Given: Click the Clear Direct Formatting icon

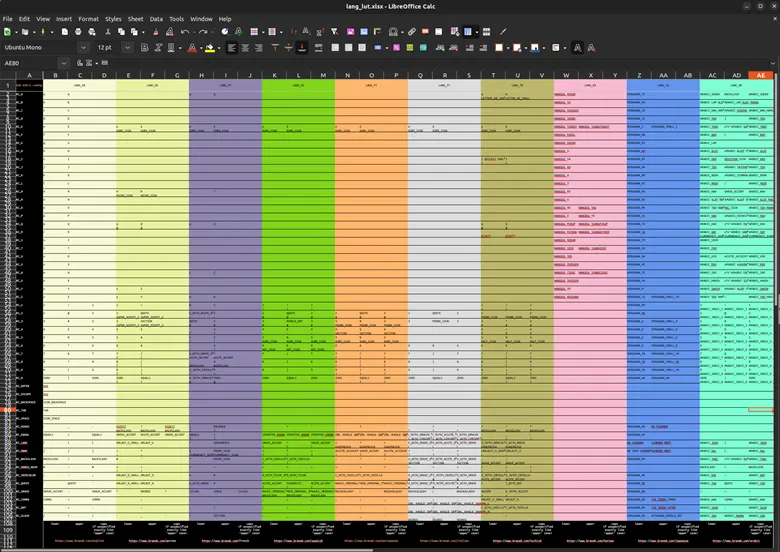Looking at the screenshot, I should point(170,32).
